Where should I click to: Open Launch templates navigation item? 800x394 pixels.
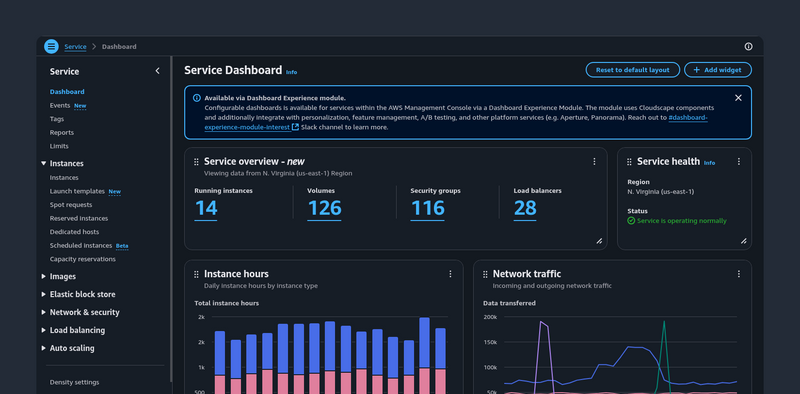77,191
